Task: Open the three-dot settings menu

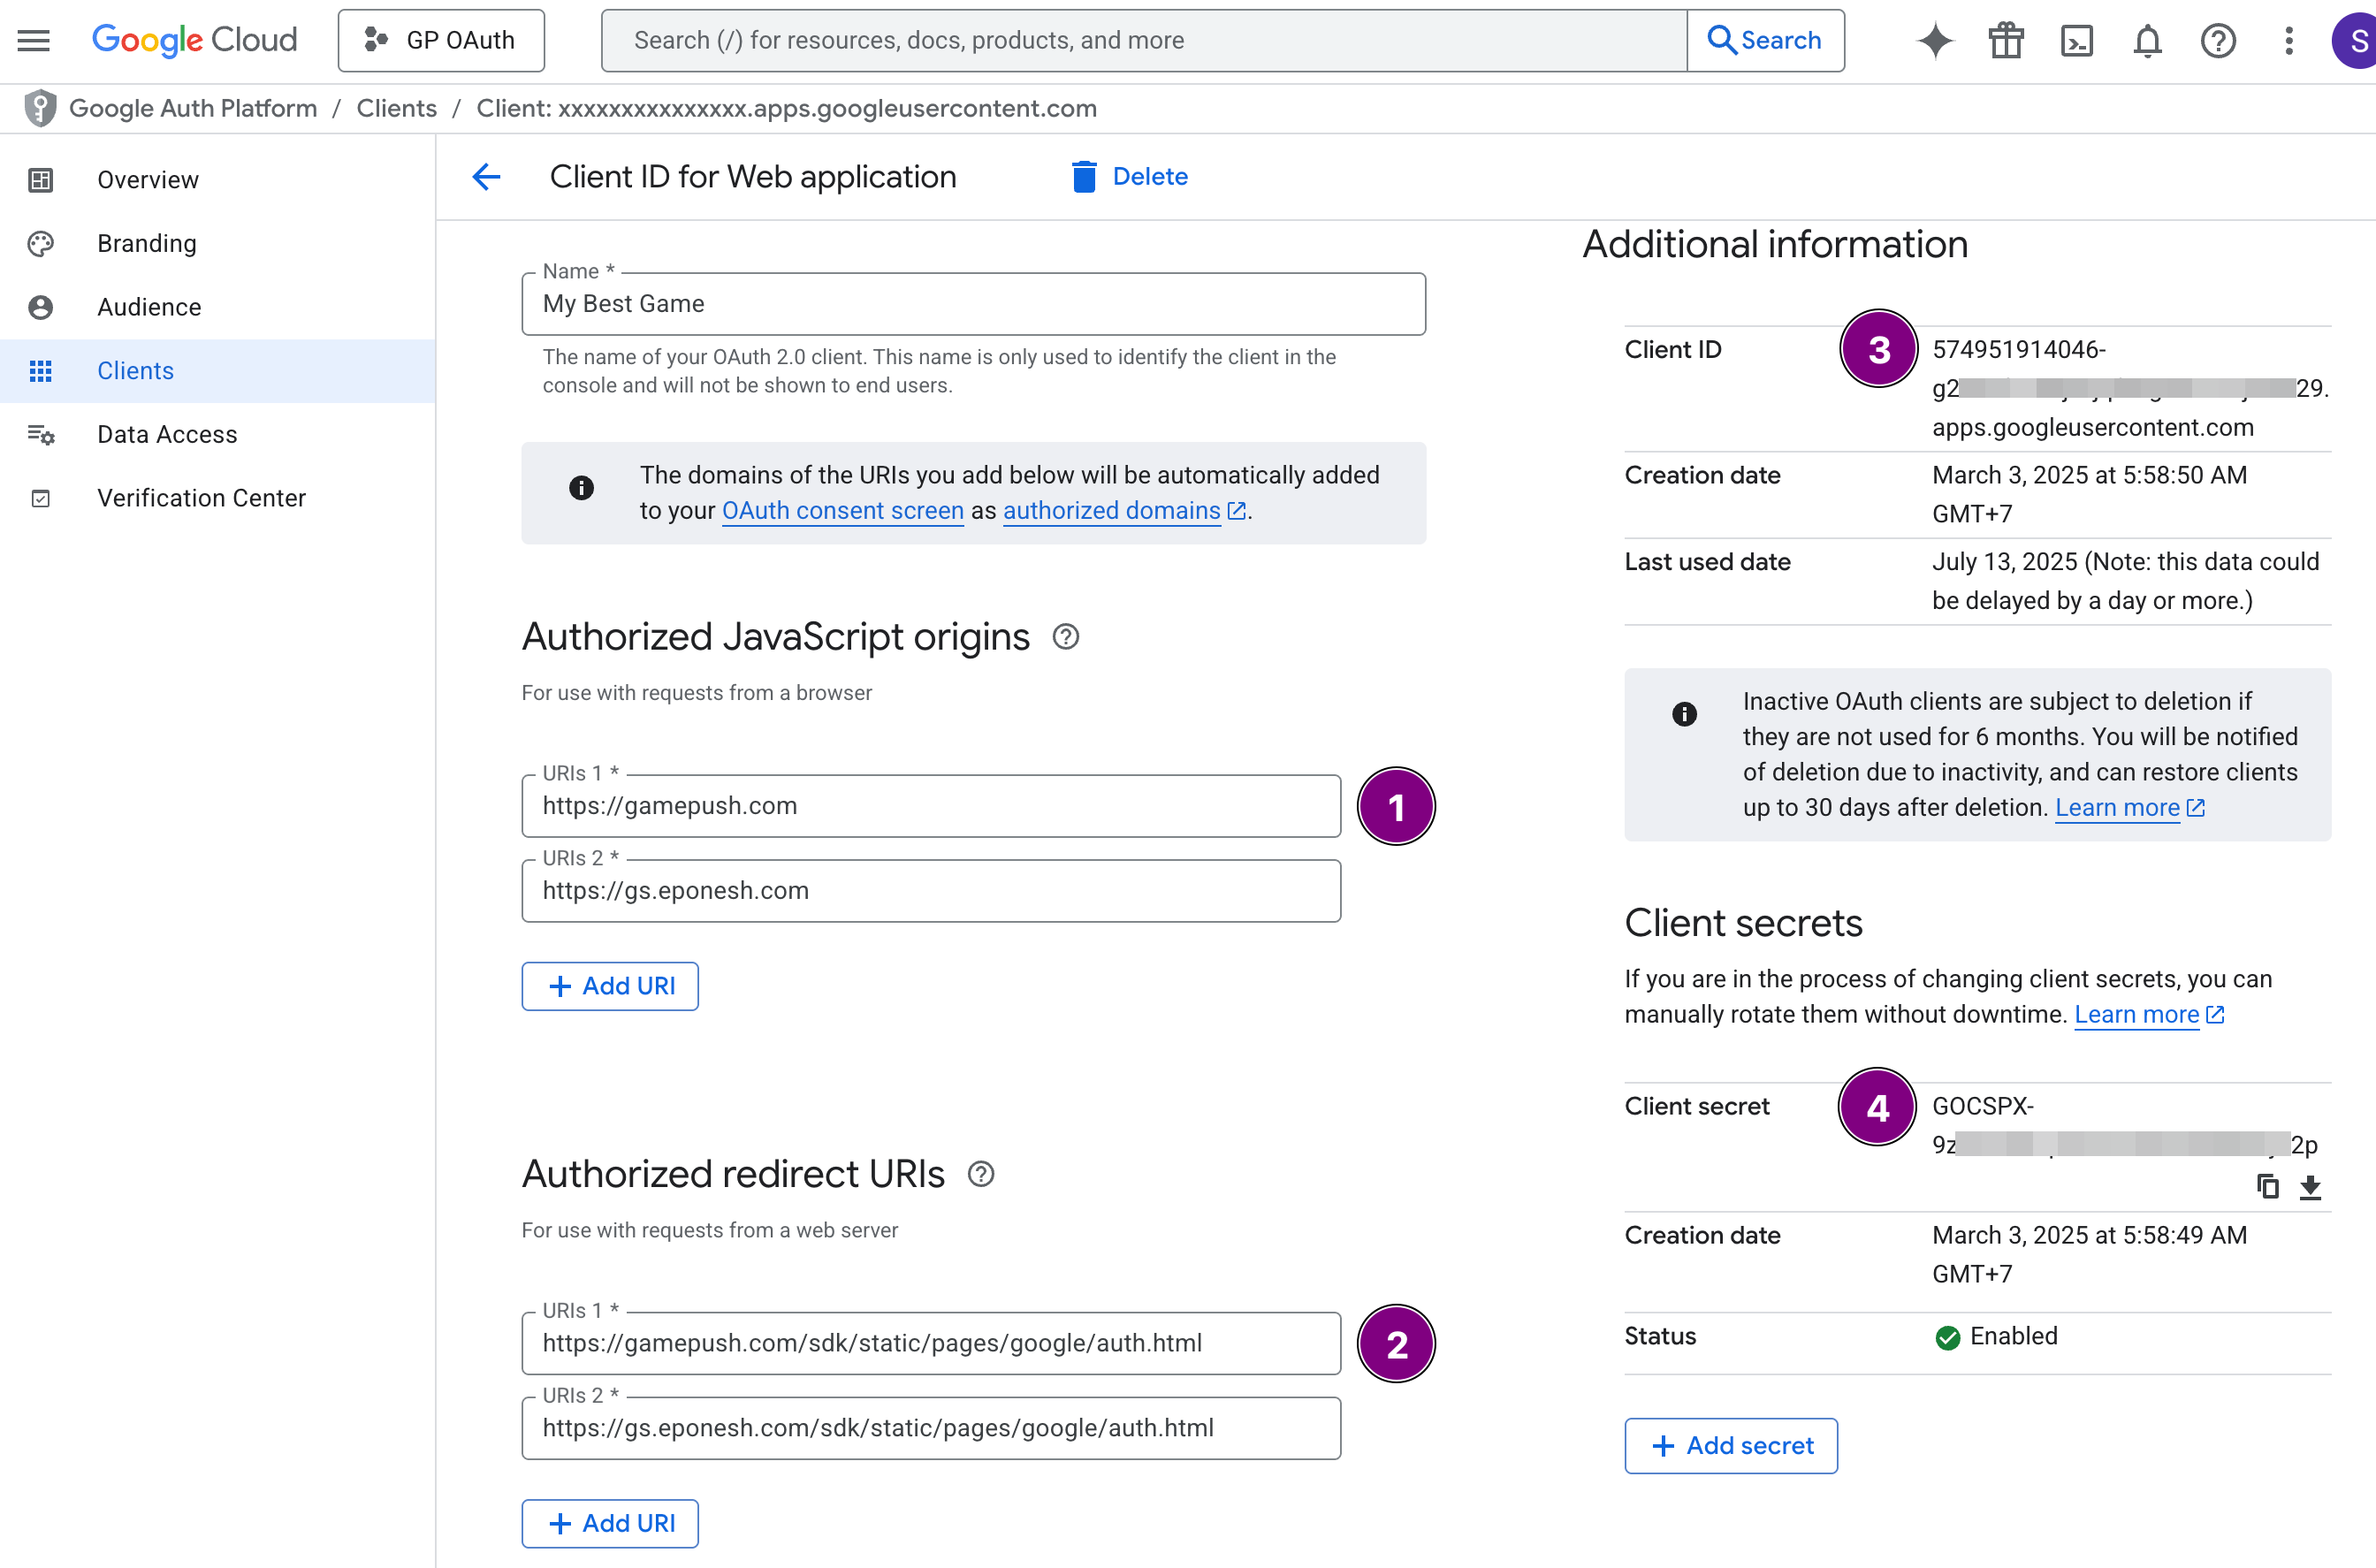Action: pos(2288,40)
